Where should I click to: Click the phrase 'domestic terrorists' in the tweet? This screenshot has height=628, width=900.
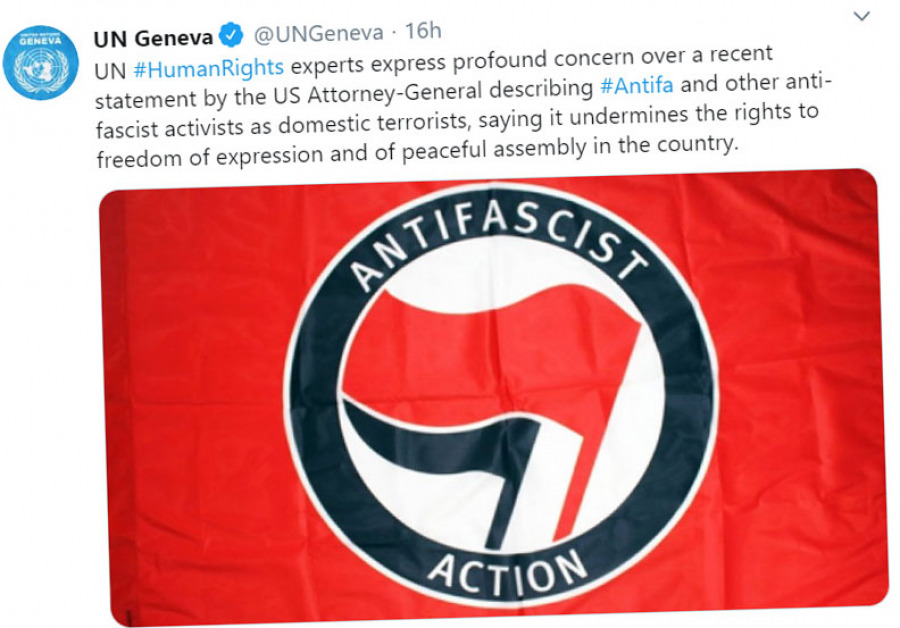[375, 123]
